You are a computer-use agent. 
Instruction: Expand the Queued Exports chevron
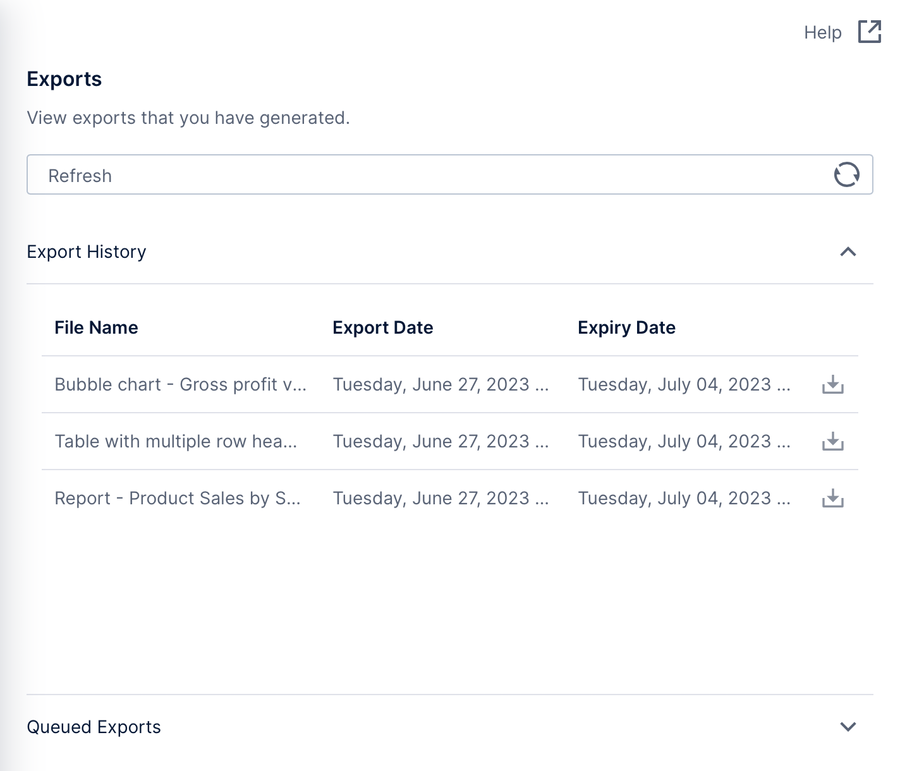click(848, 727)
